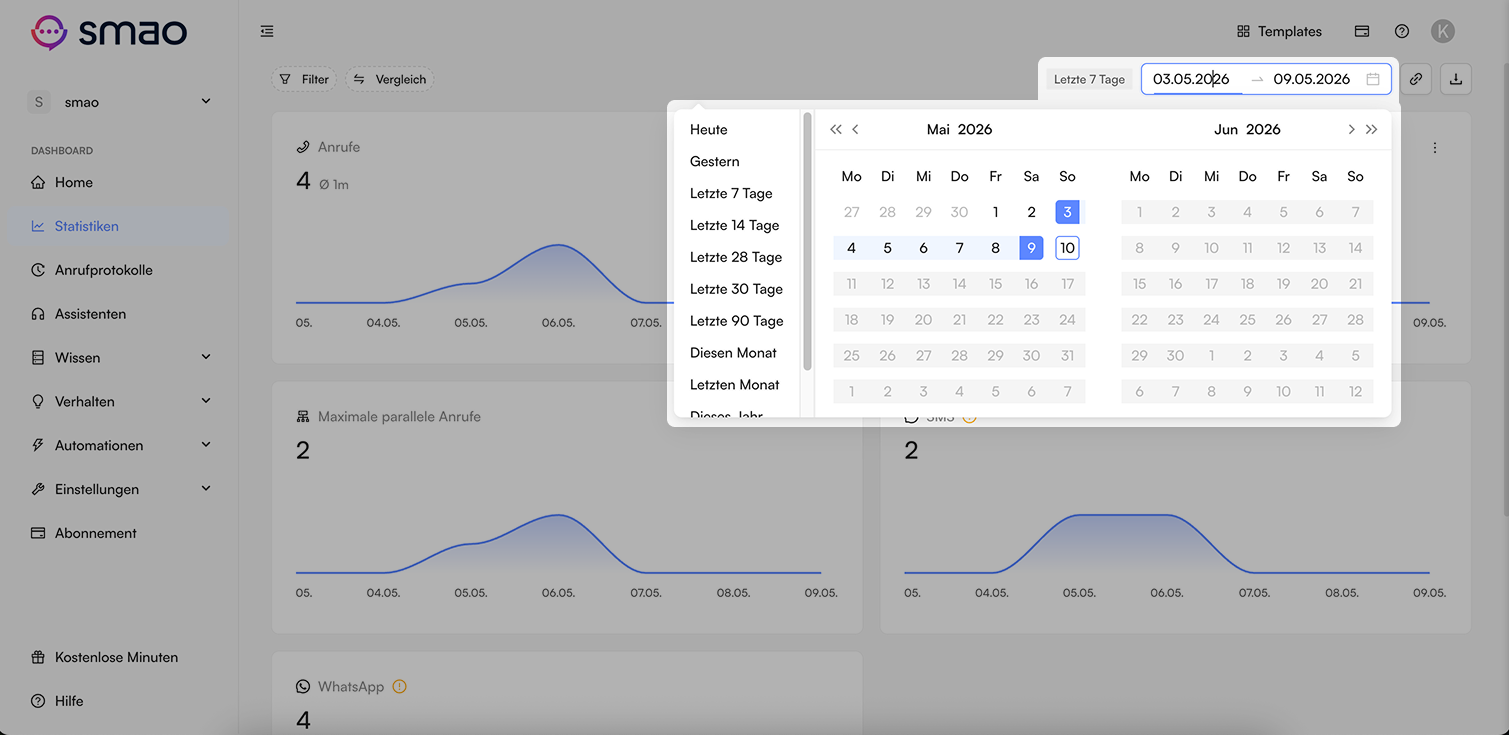The image size is (1509, 735).
Task: Select May 1 in calendar
Action: pos(995,212)
